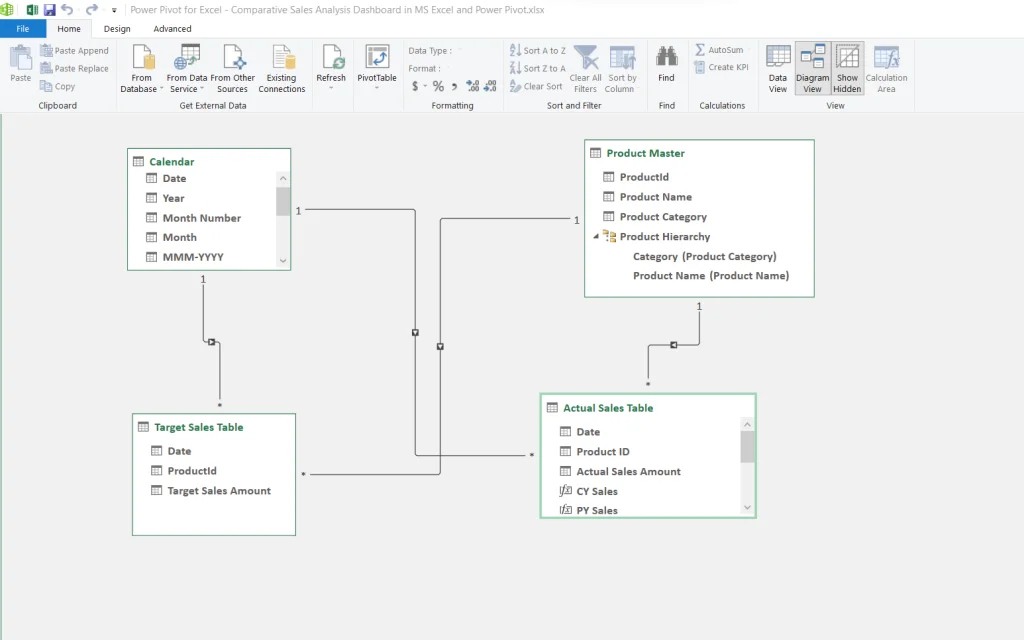The image size is (1024, 640).
Task: Click increase decimal places icon
Action: tap(473, 86)
